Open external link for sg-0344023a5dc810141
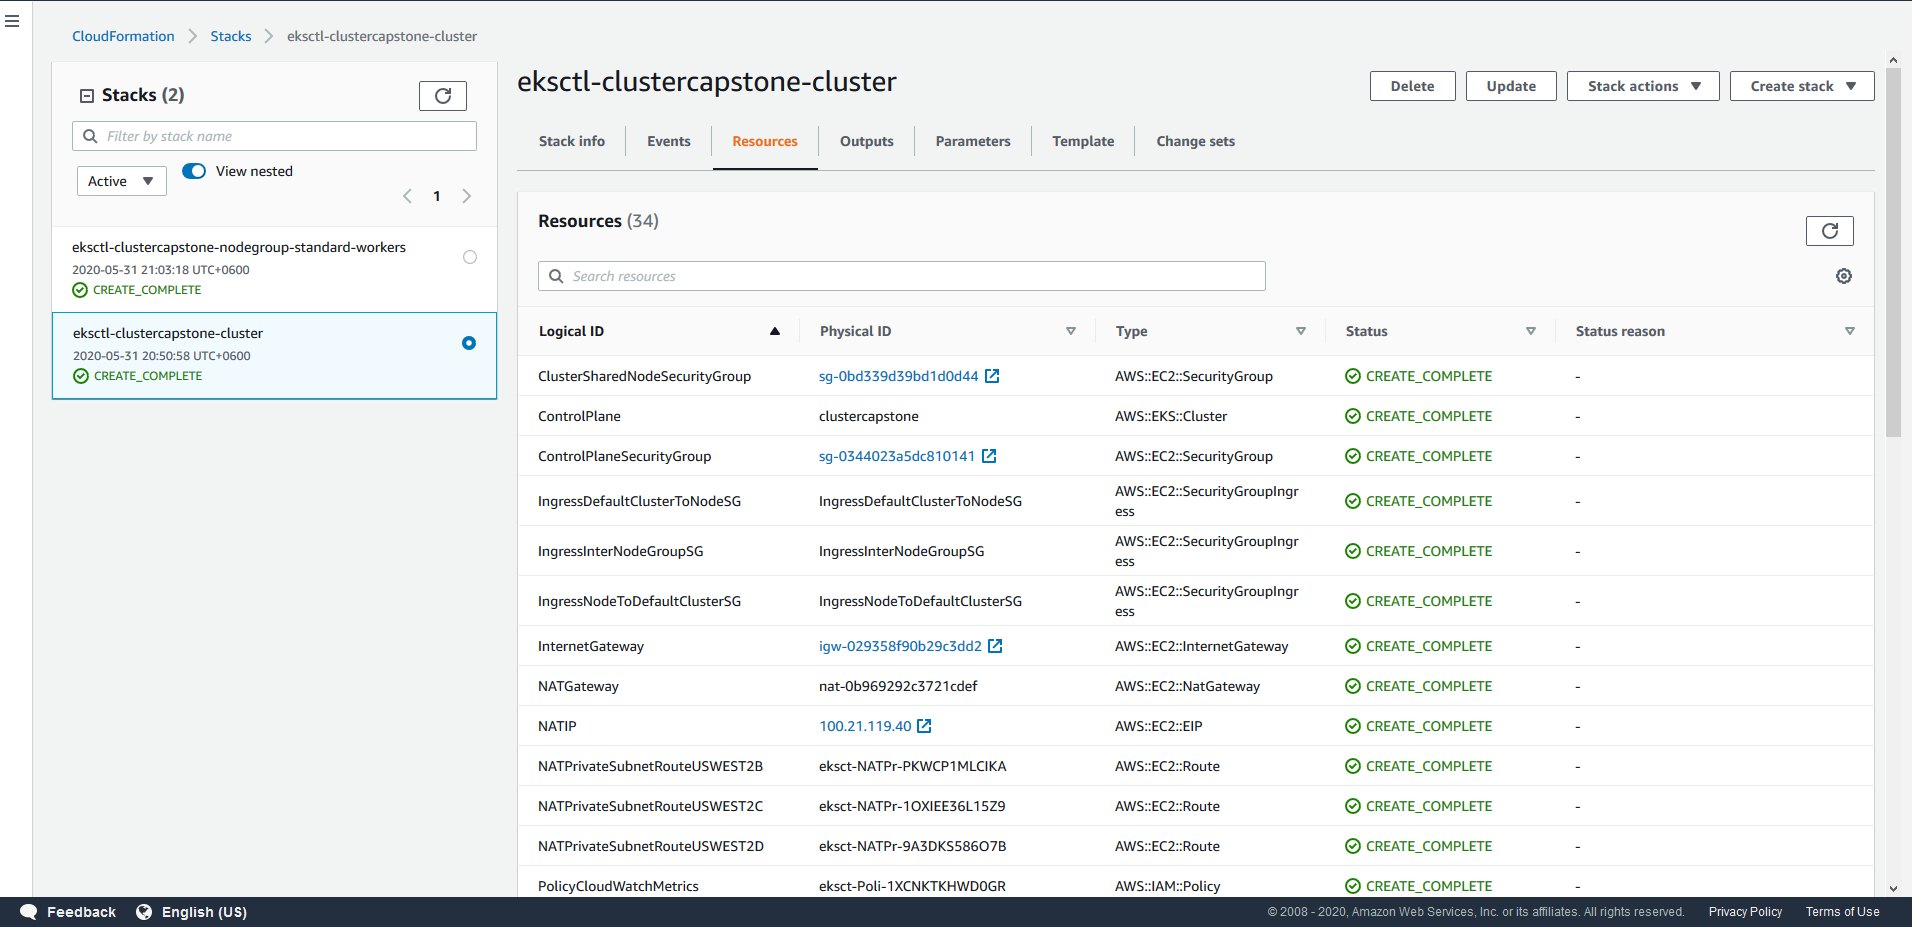 click(989, 456)
